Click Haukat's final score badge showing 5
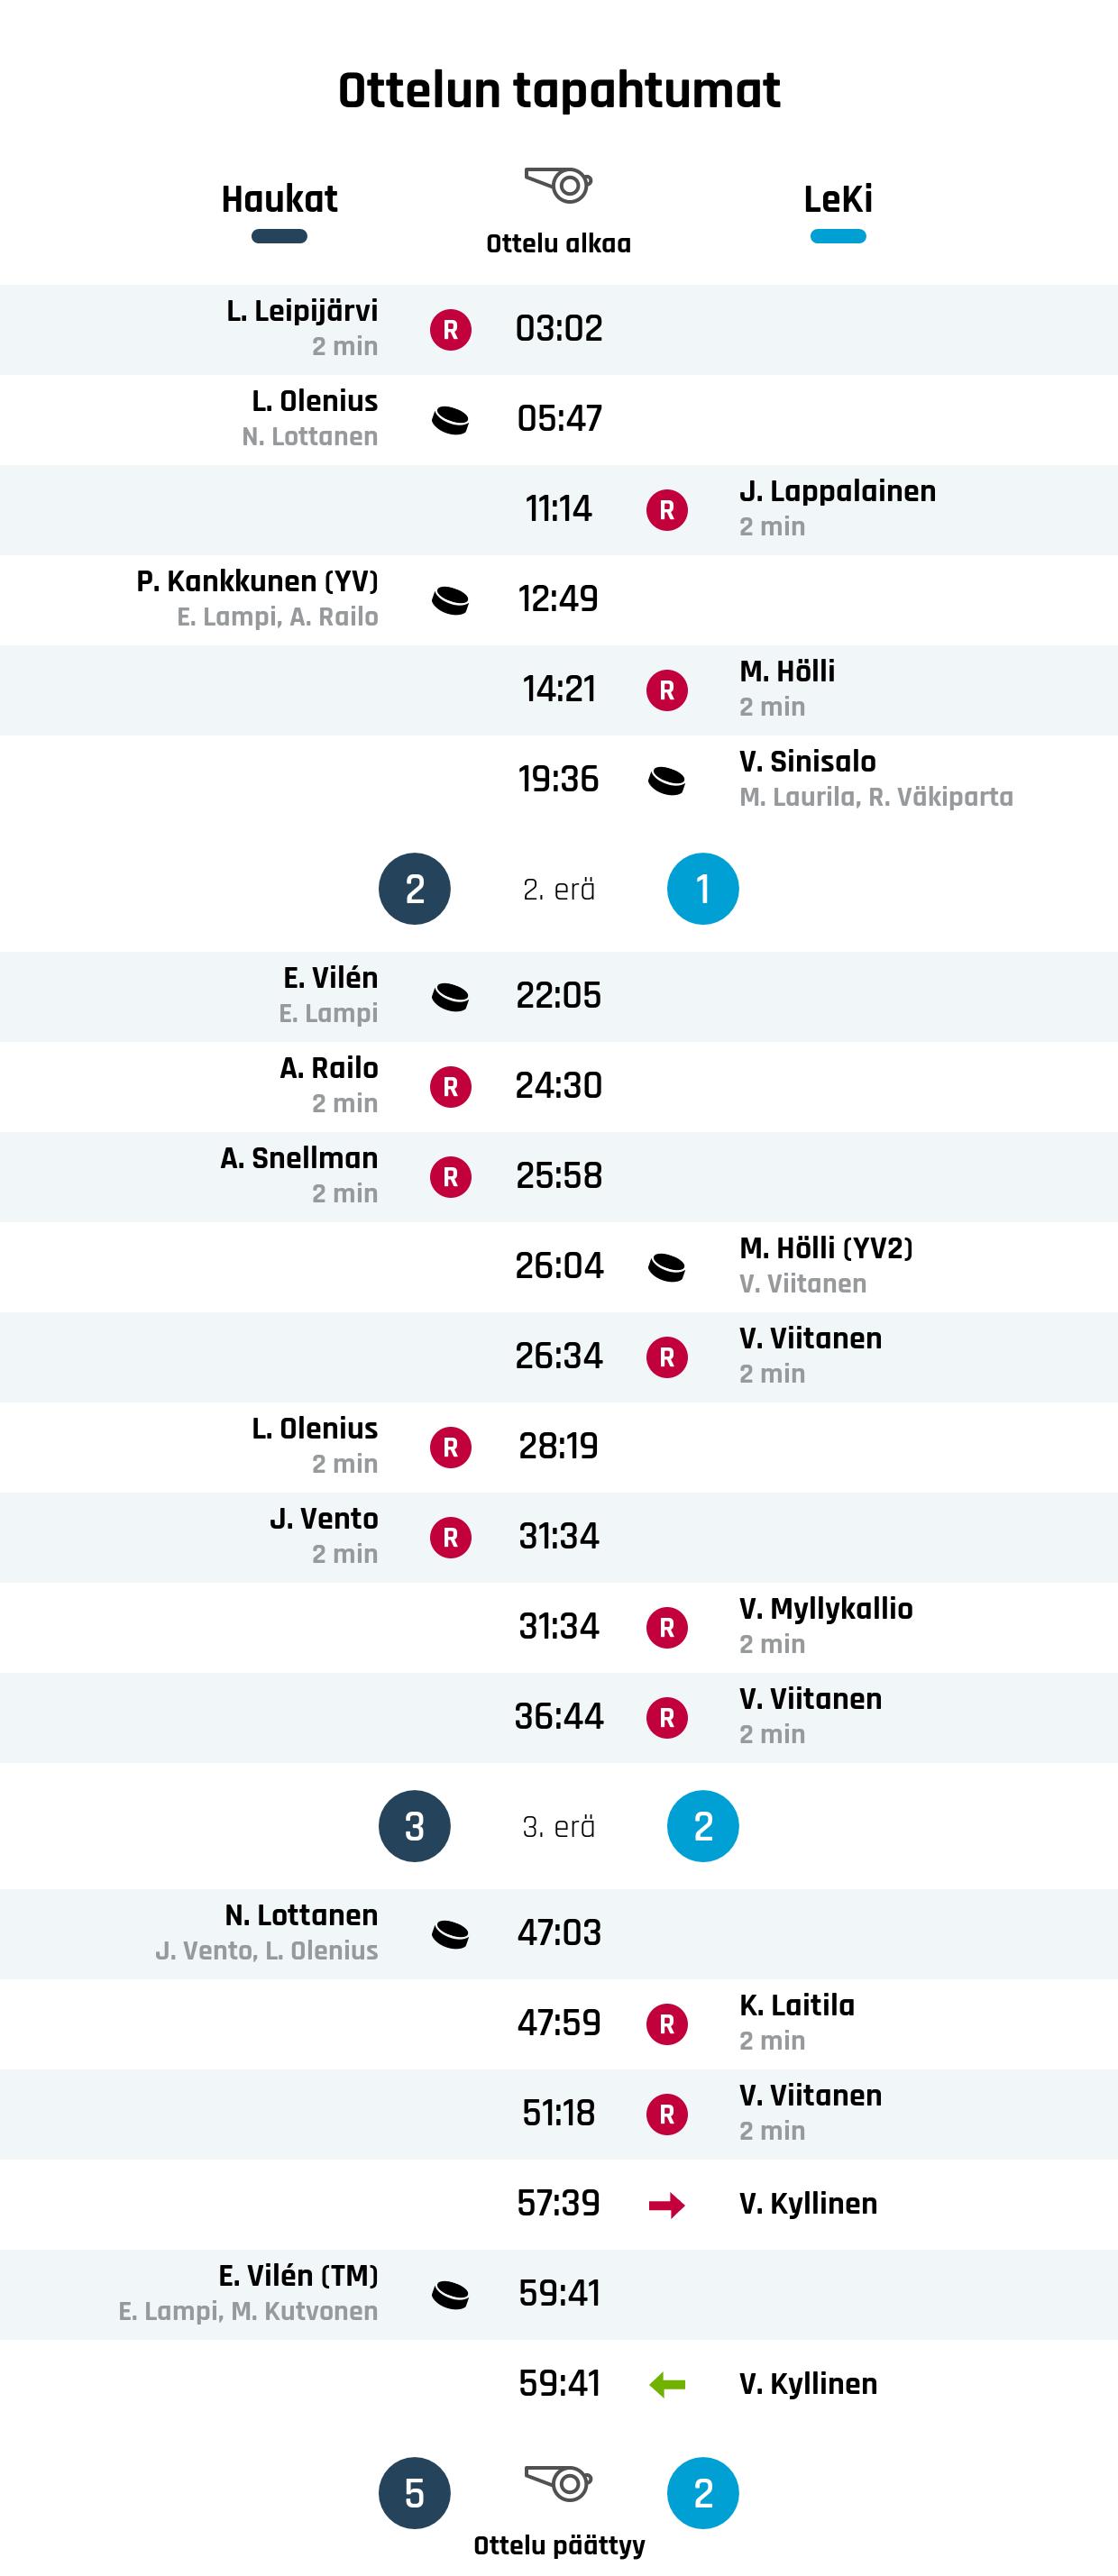 (414, 2493)
